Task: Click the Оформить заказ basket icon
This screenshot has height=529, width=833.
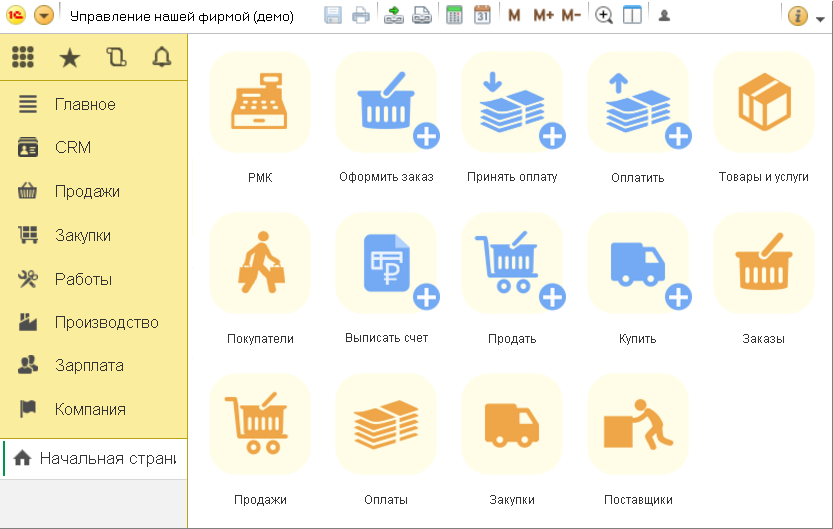Action: click(x=386, y=104)
